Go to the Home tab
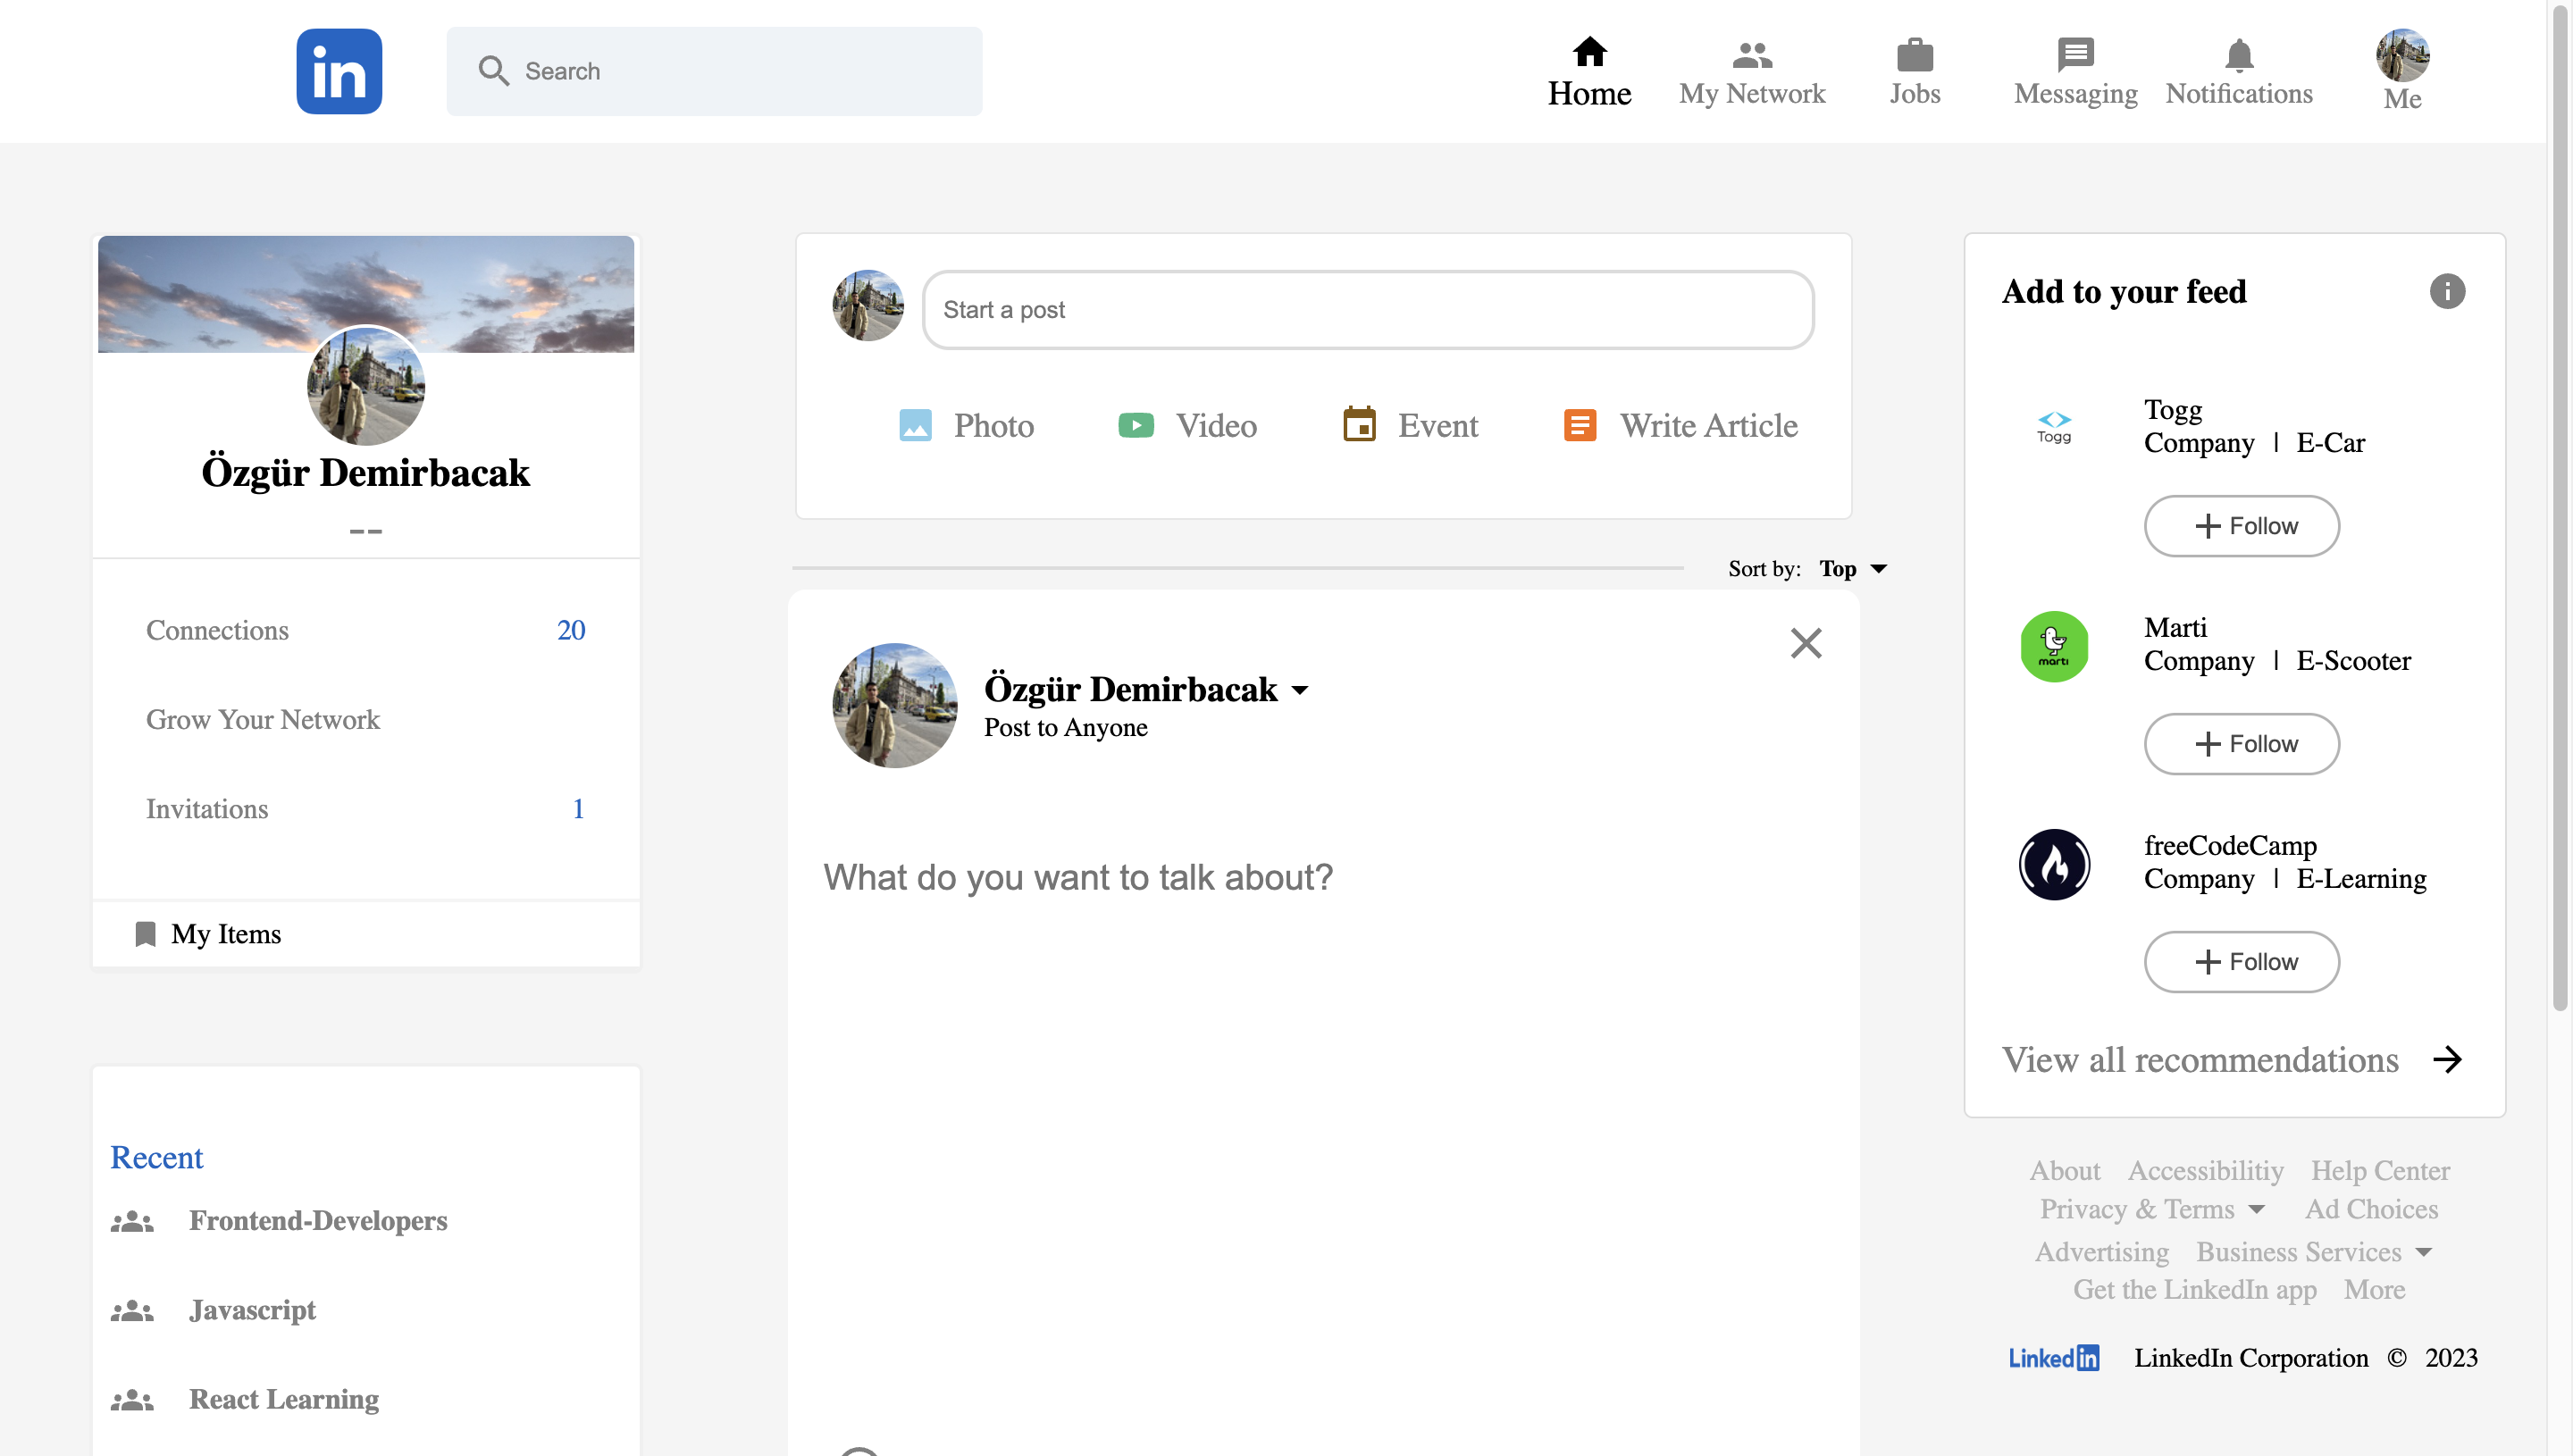Screen dimensions: 2573x1456 [x=1590, y=70]
